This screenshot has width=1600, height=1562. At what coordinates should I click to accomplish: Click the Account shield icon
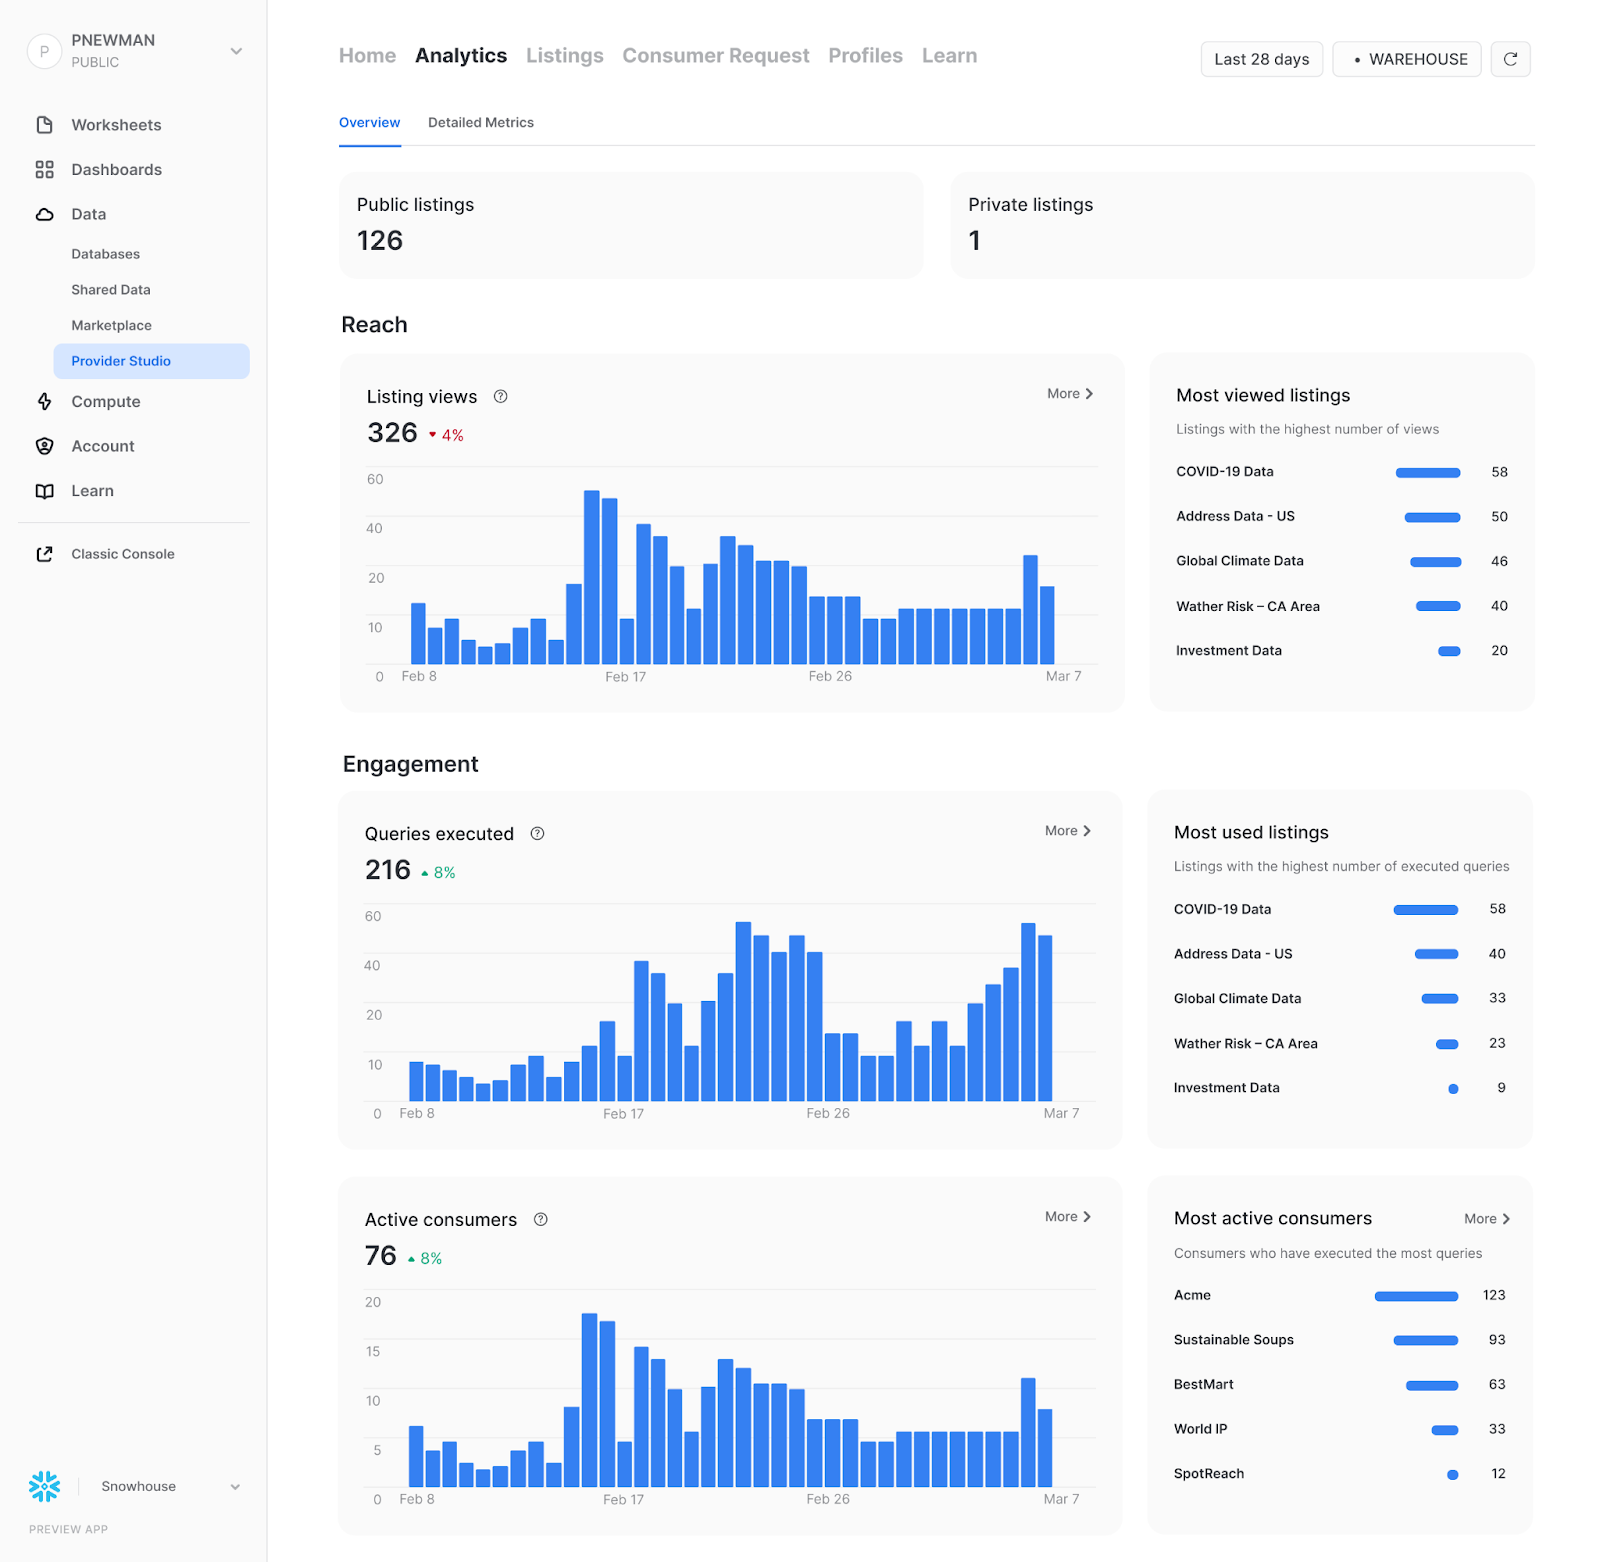tap(44, 446)
